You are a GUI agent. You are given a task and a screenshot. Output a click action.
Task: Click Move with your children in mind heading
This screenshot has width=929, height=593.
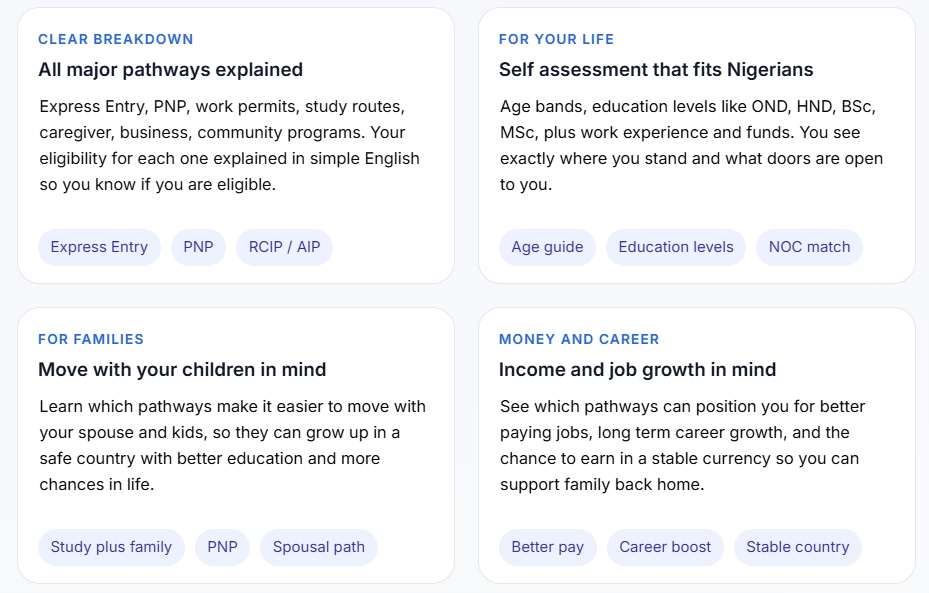pos(182,369)
